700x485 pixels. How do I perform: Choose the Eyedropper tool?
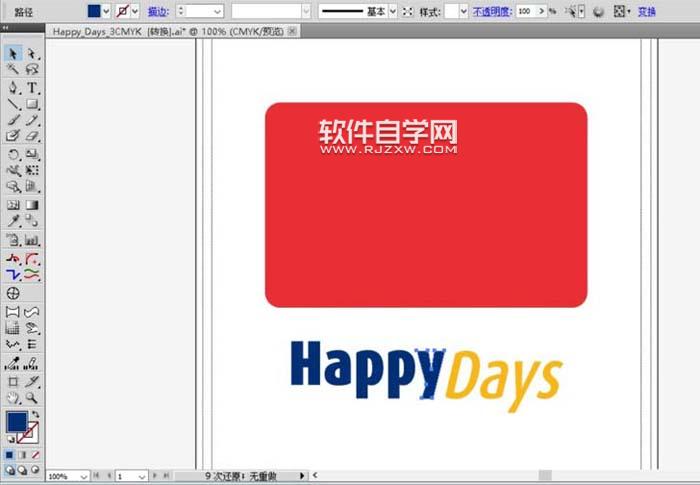14,222
